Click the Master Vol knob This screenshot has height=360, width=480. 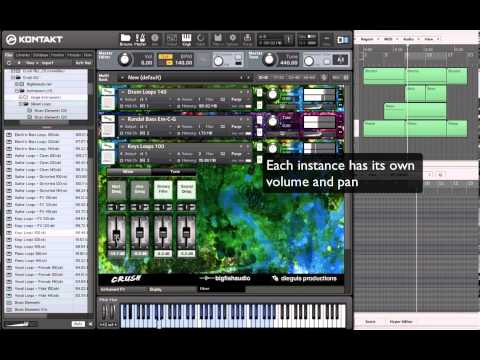(x=125, y=60)
